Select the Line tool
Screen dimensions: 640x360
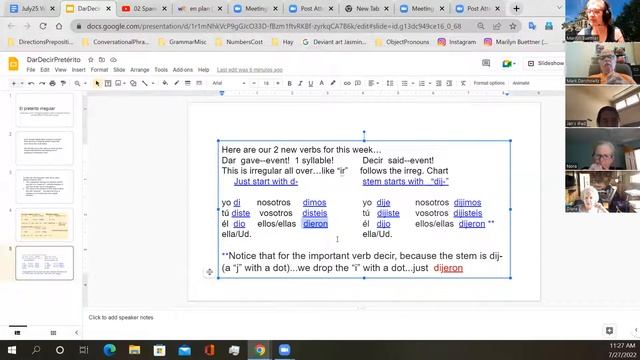(x=144, y=83)
